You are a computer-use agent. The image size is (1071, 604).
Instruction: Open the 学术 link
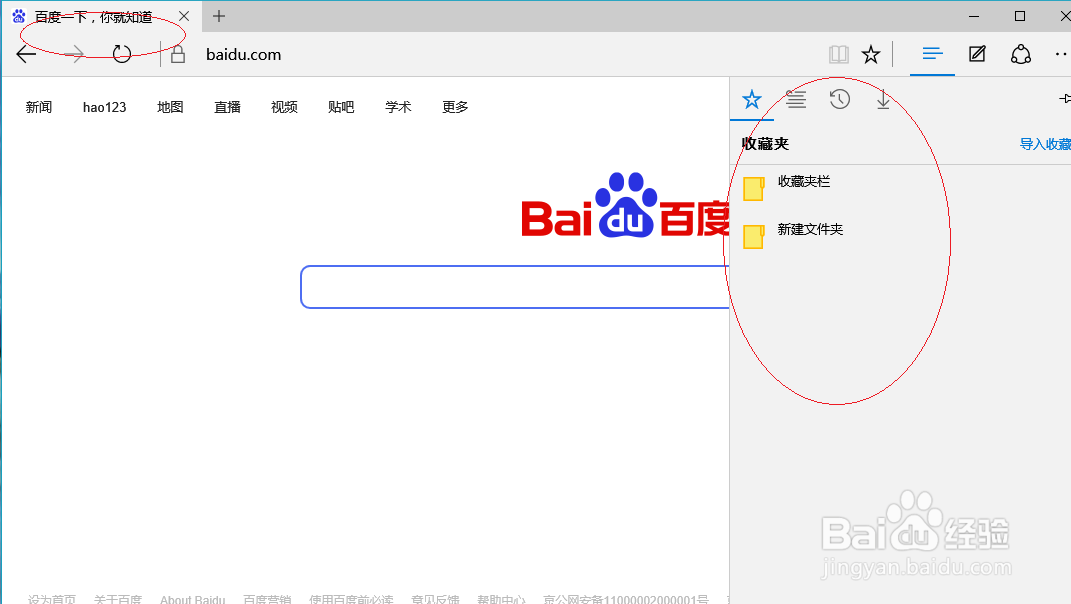pyautogui.click(x=398, y=107)
